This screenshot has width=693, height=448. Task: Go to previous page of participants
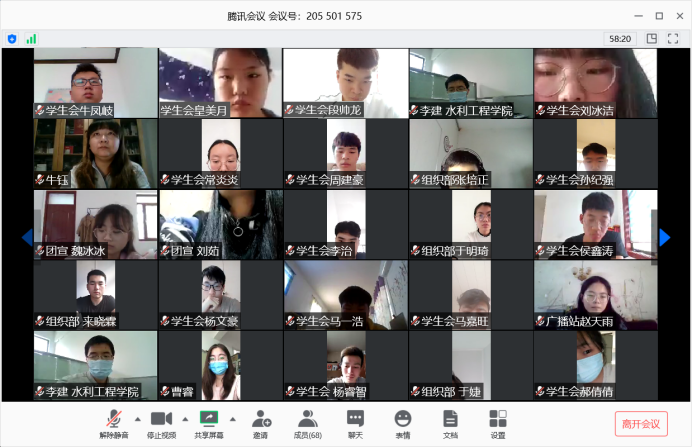point(27,238)
